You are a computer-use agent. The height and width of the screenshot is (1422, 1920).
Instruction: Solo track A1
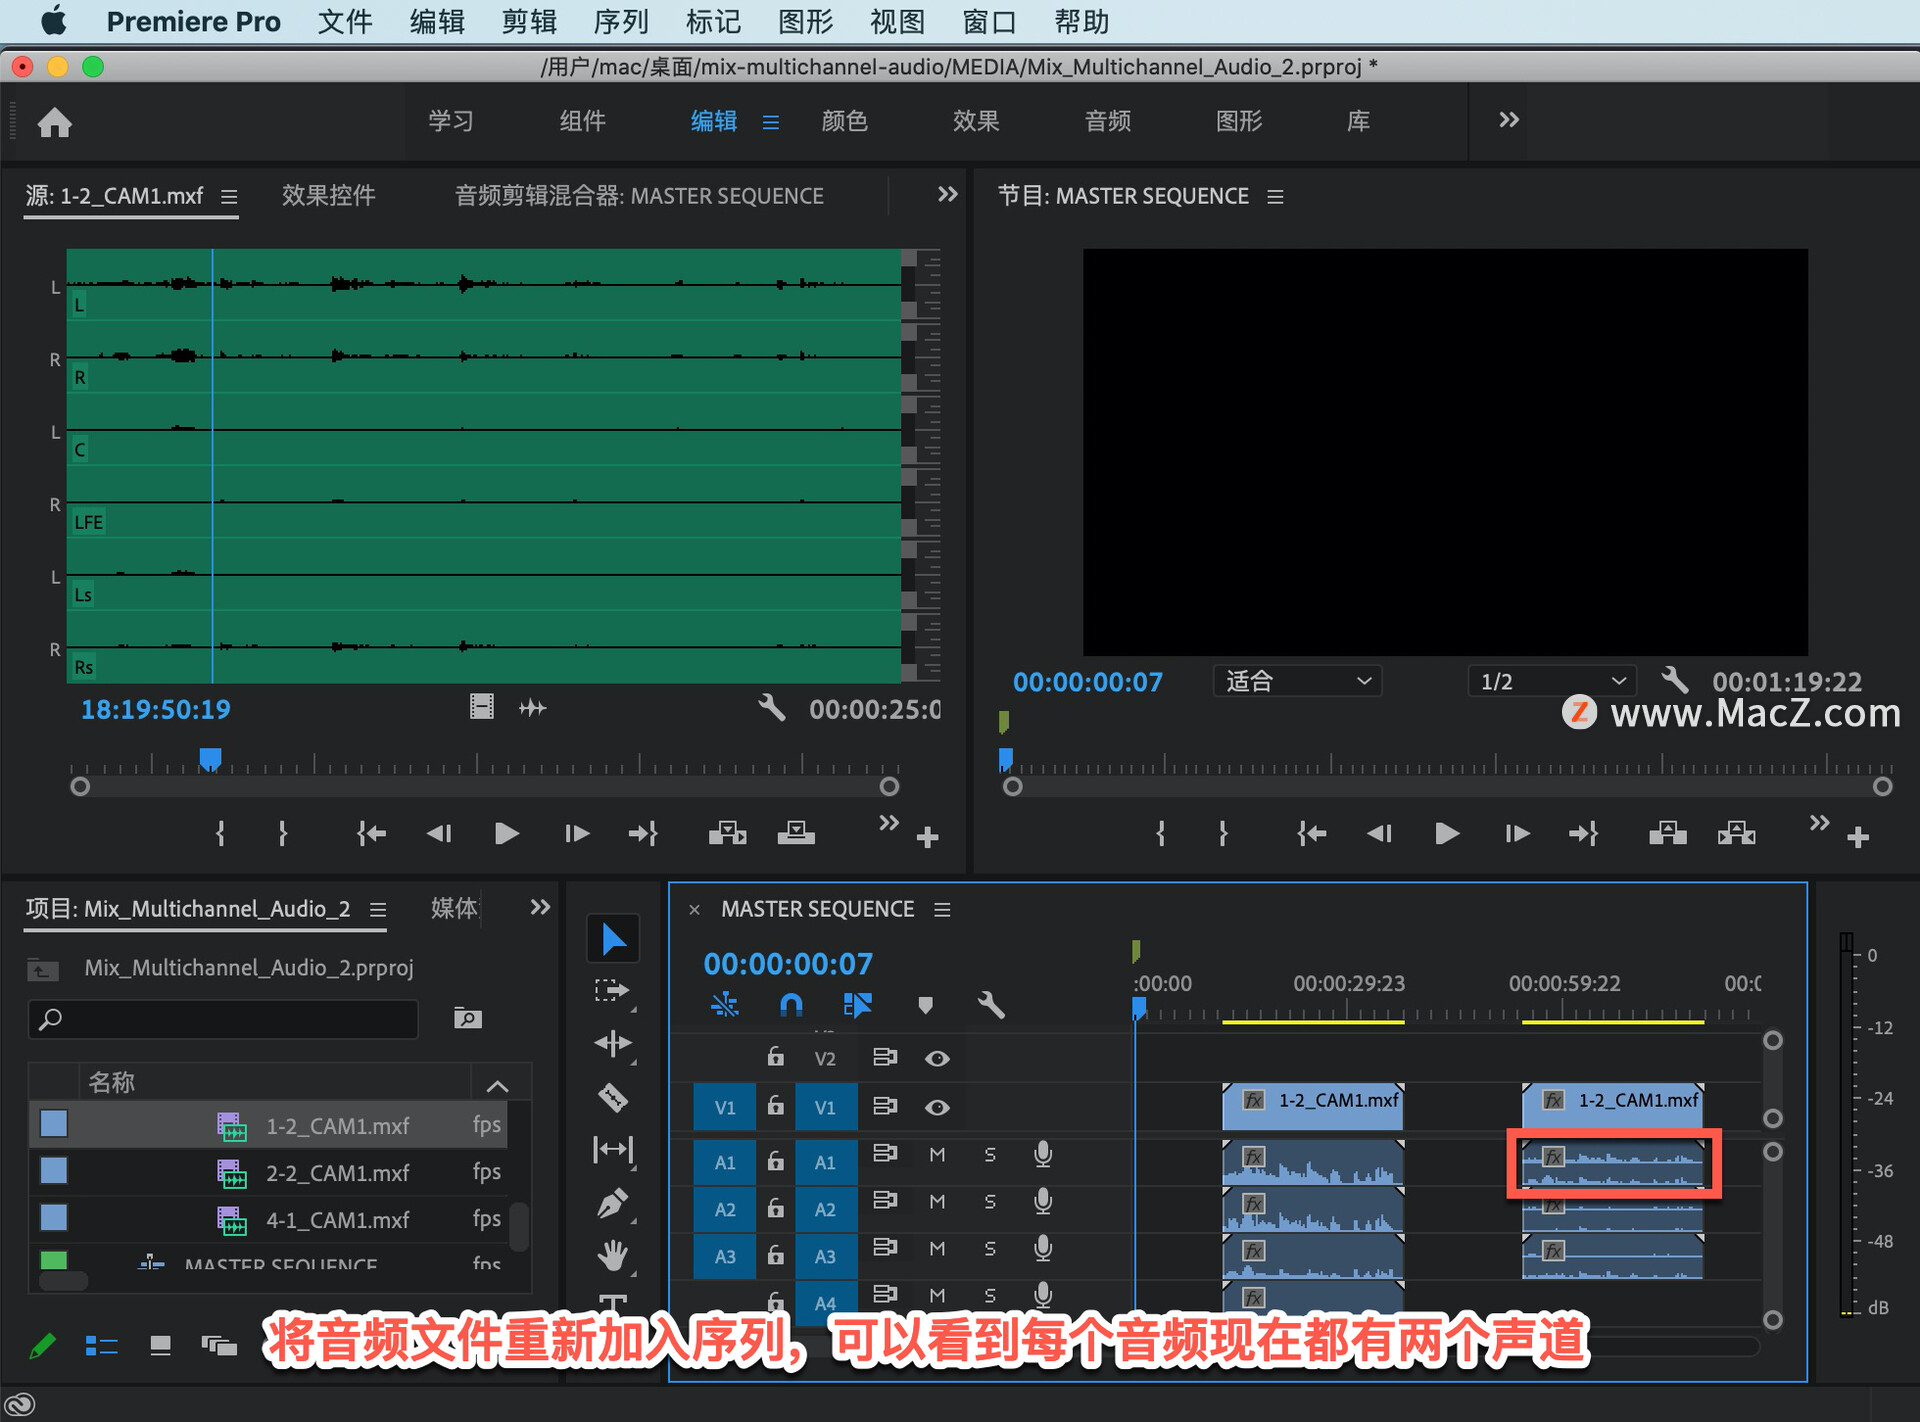click(x=990, y=1155)
